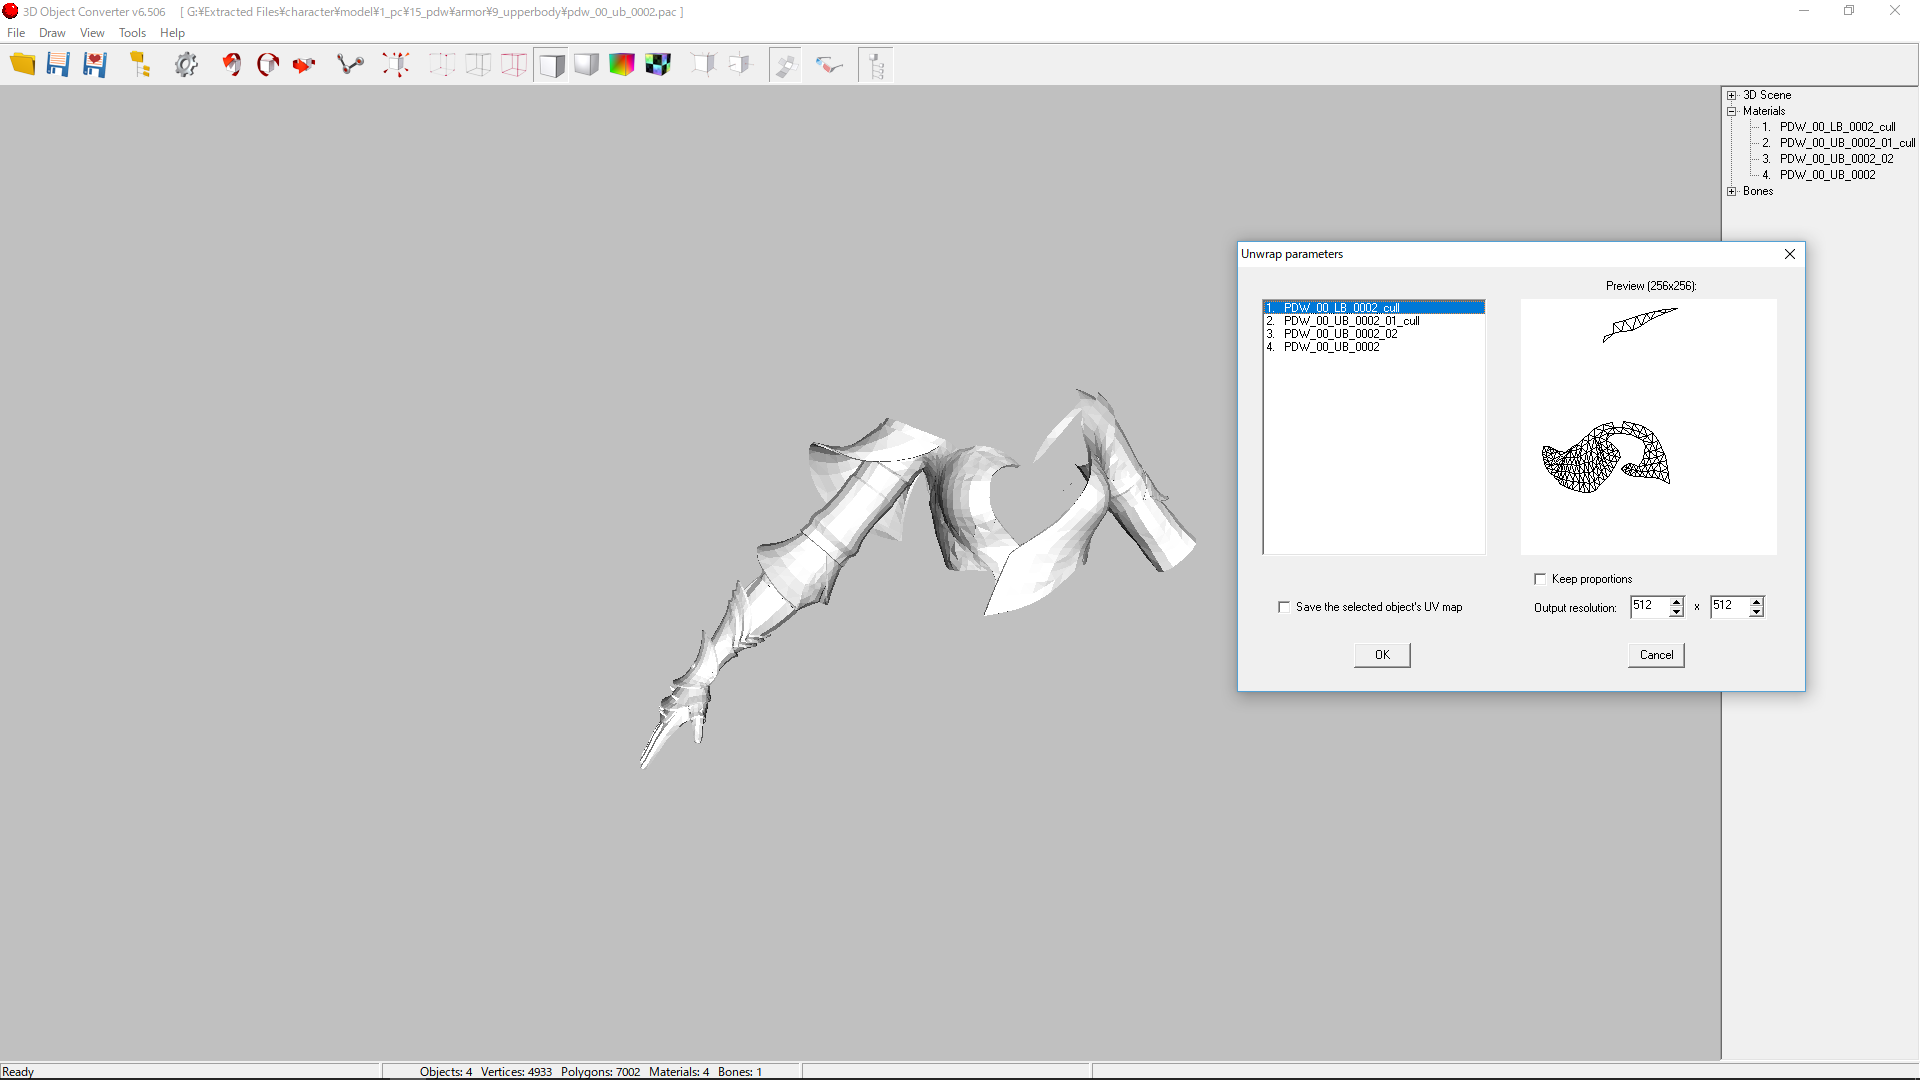This screenshot has height=1080, width=1920.
Task: Click the blue floppy save icon
Action: click(x=58, y=65)
